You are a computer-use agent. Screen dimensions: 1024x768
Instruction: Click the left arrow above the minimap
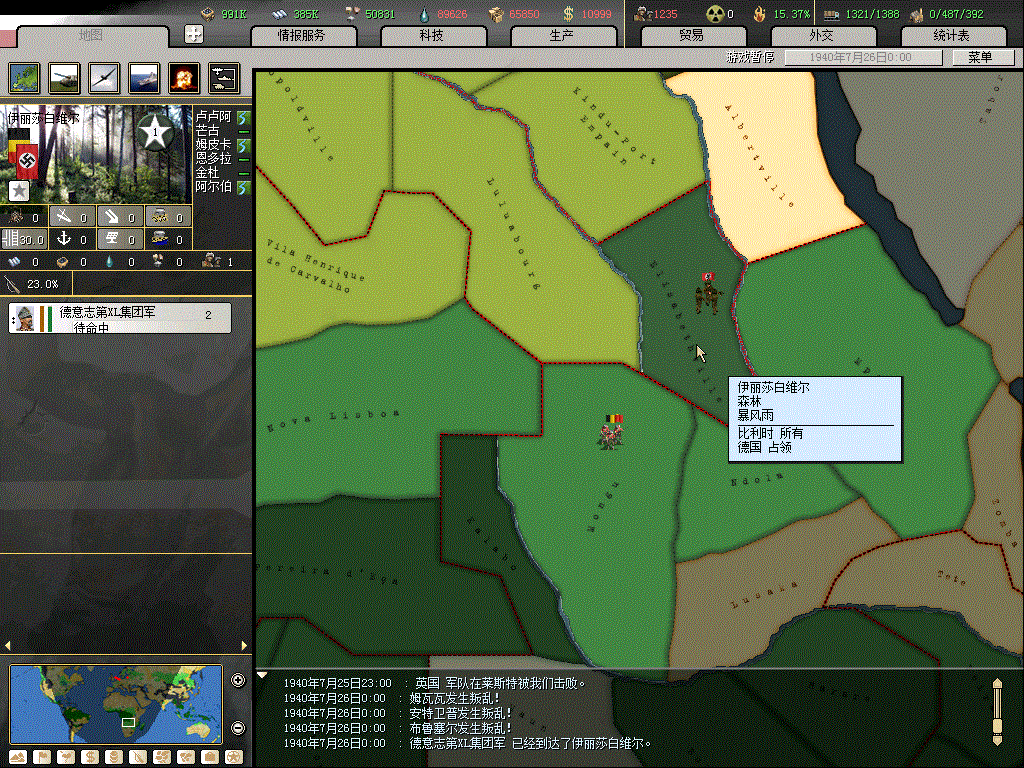coord(8,645)
